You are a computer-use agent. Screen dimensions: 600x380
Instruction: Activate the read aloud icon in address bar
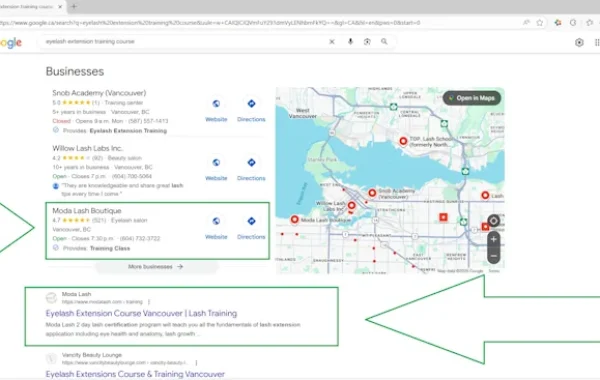pyautogui.click(x=527, y=23)
